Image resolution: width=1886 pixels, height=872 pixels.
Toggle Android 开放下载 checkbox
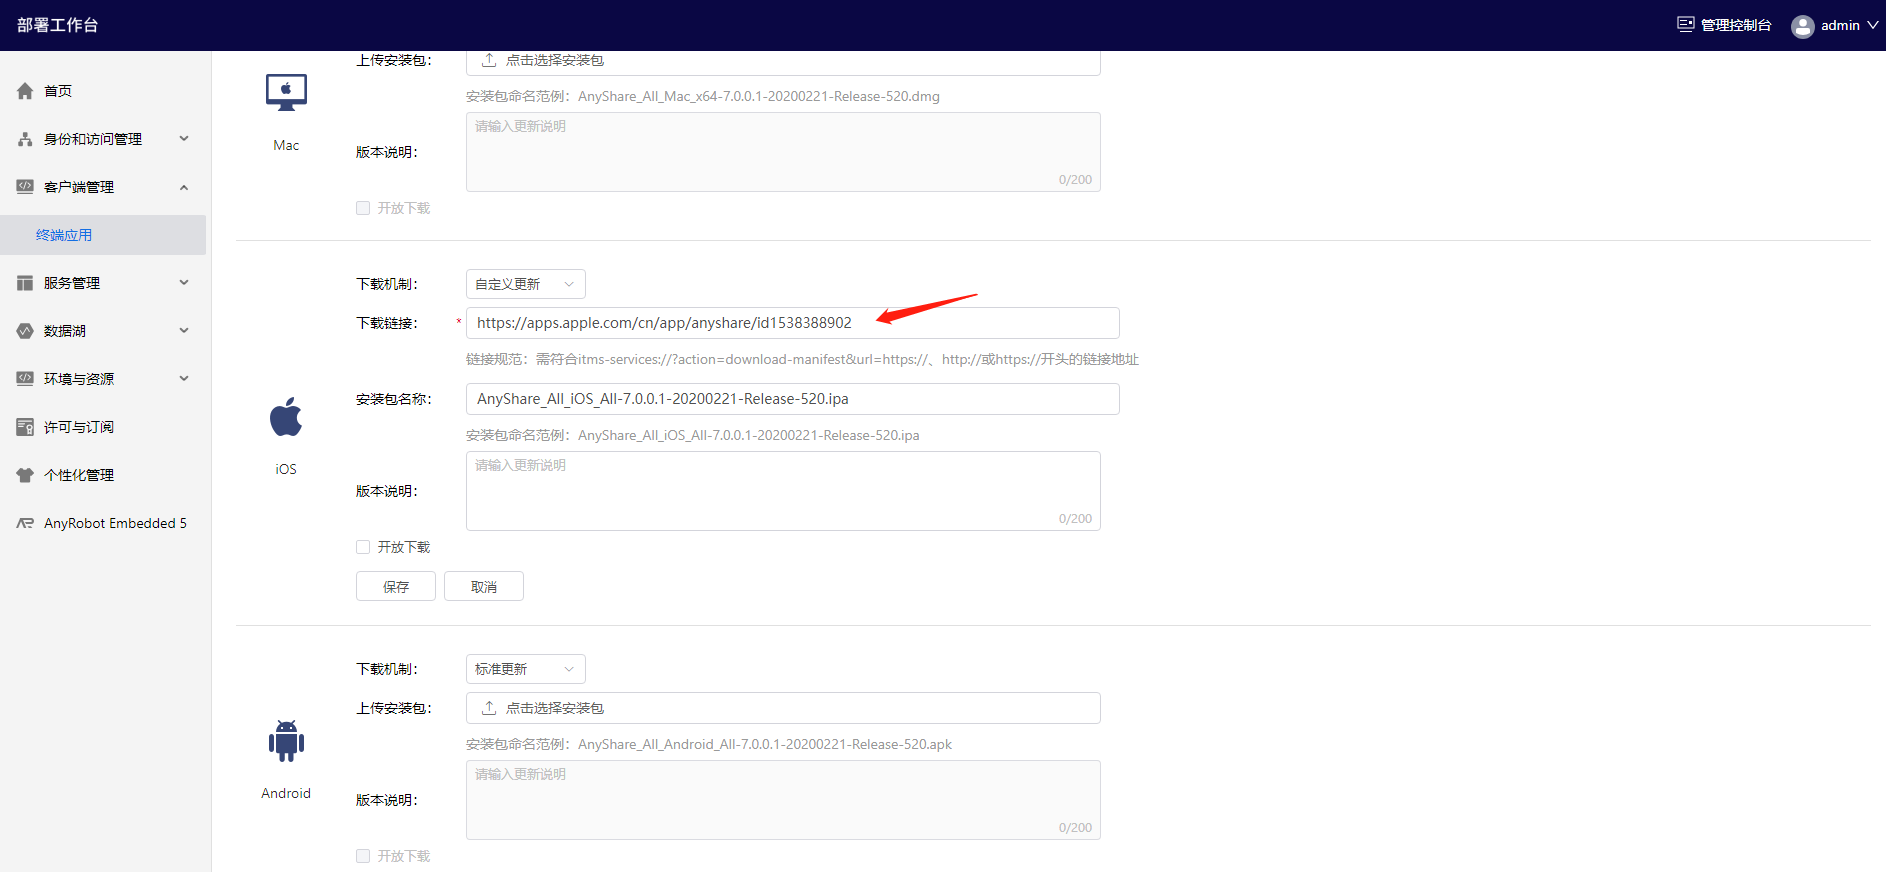point(363,856)
